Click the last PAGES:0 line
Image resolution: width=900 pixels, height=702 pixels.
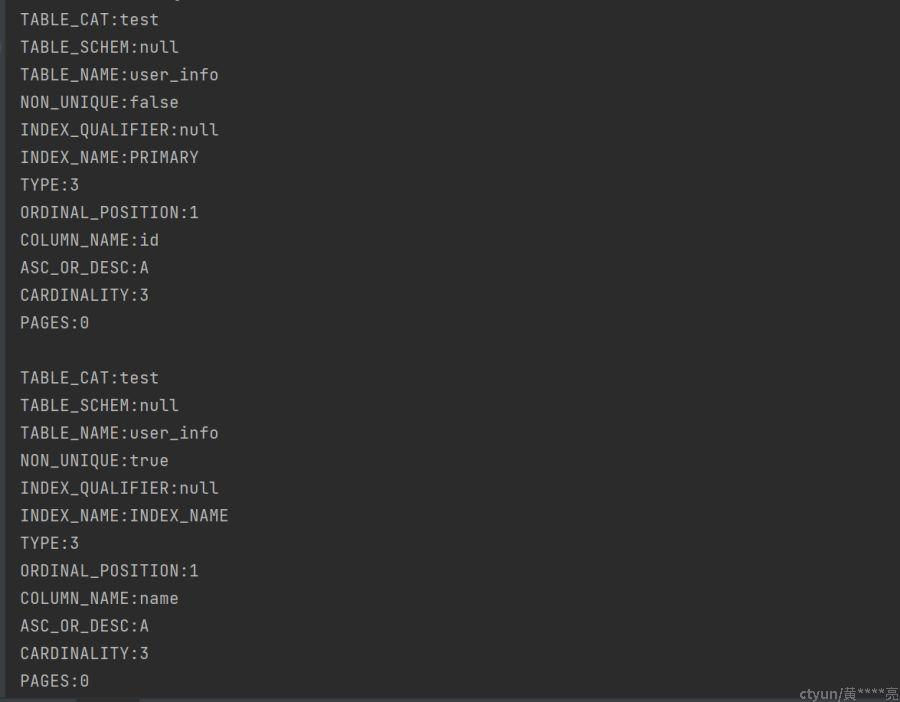55,681
